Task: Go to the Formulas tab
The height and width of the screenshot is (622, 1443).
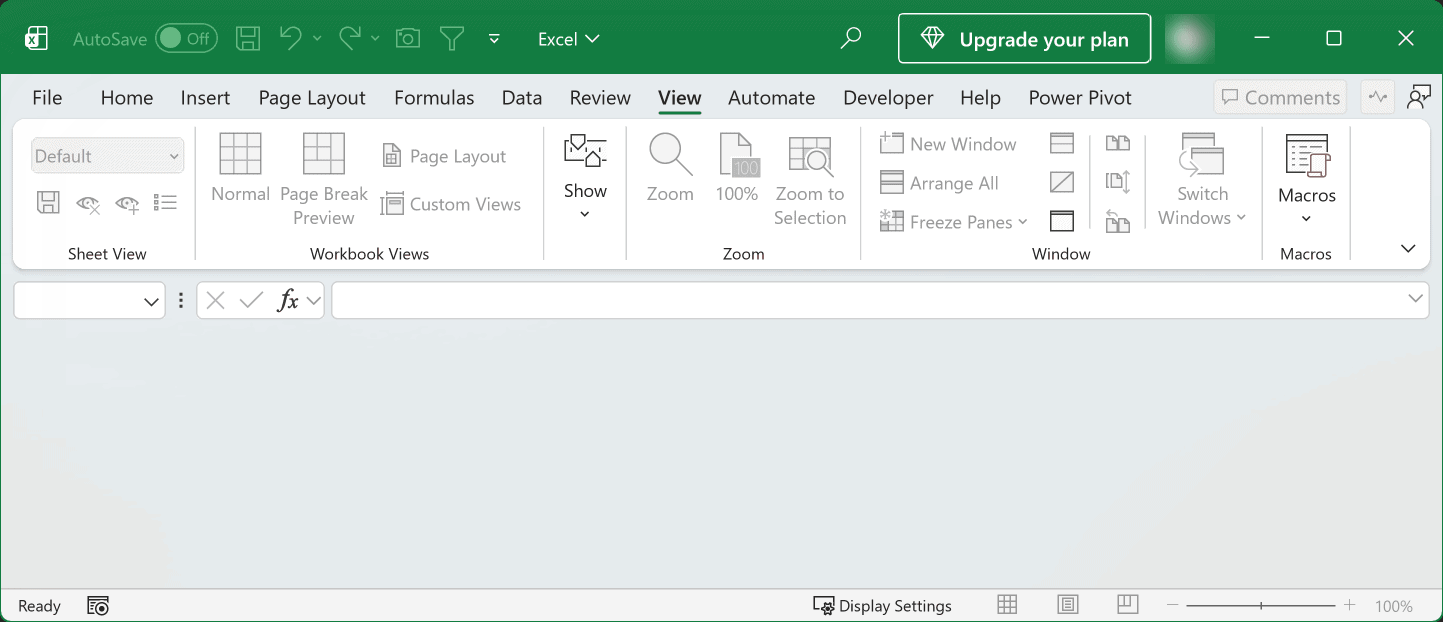Action: [434, 97]
